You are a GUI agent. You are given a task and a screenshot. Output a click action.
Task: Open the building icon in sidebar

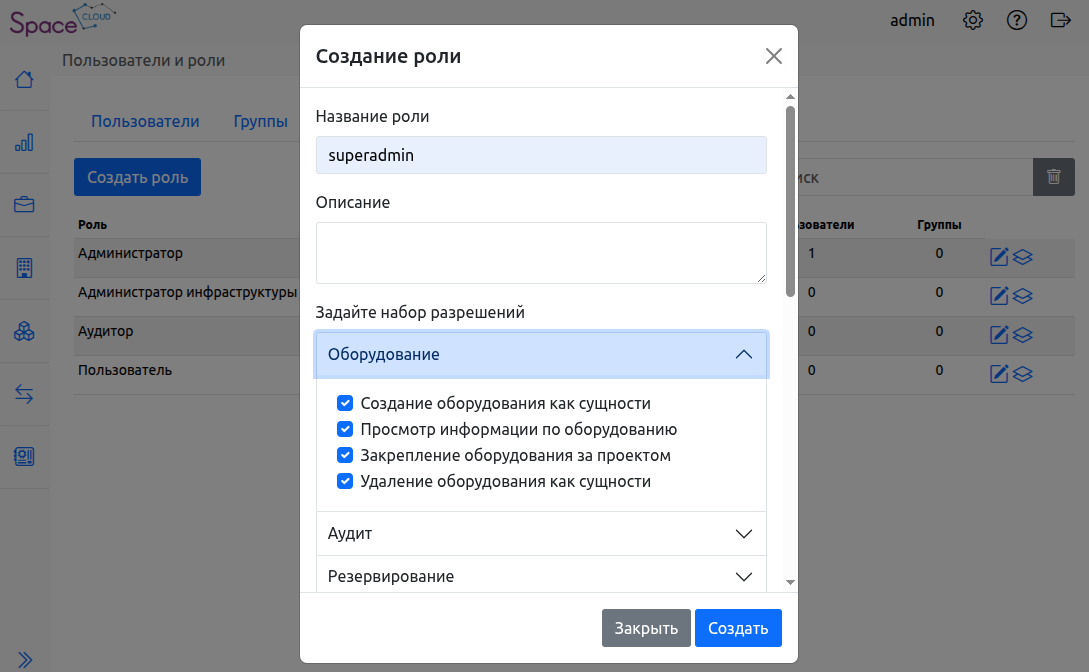[24, 268]
